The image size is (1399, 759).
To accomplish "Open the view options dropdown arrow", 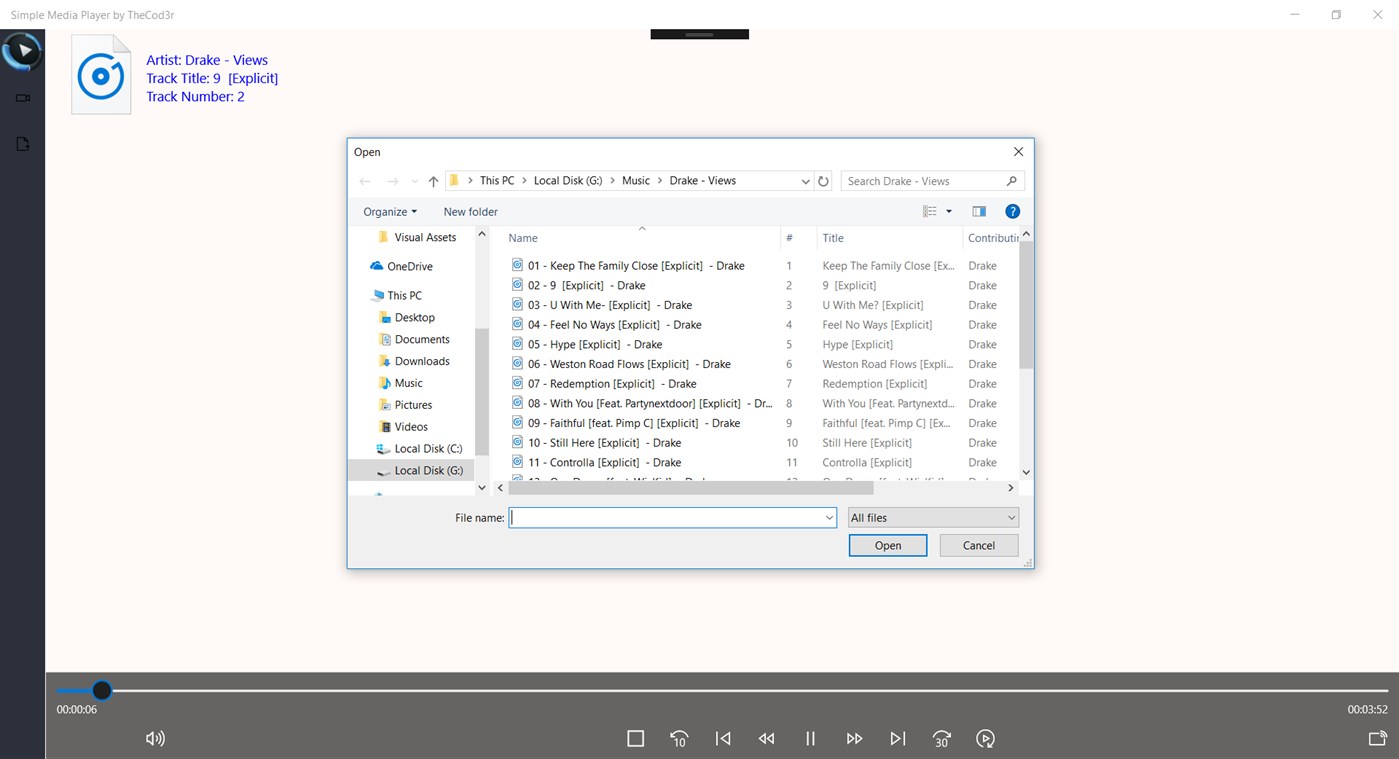I will (948, 211).
